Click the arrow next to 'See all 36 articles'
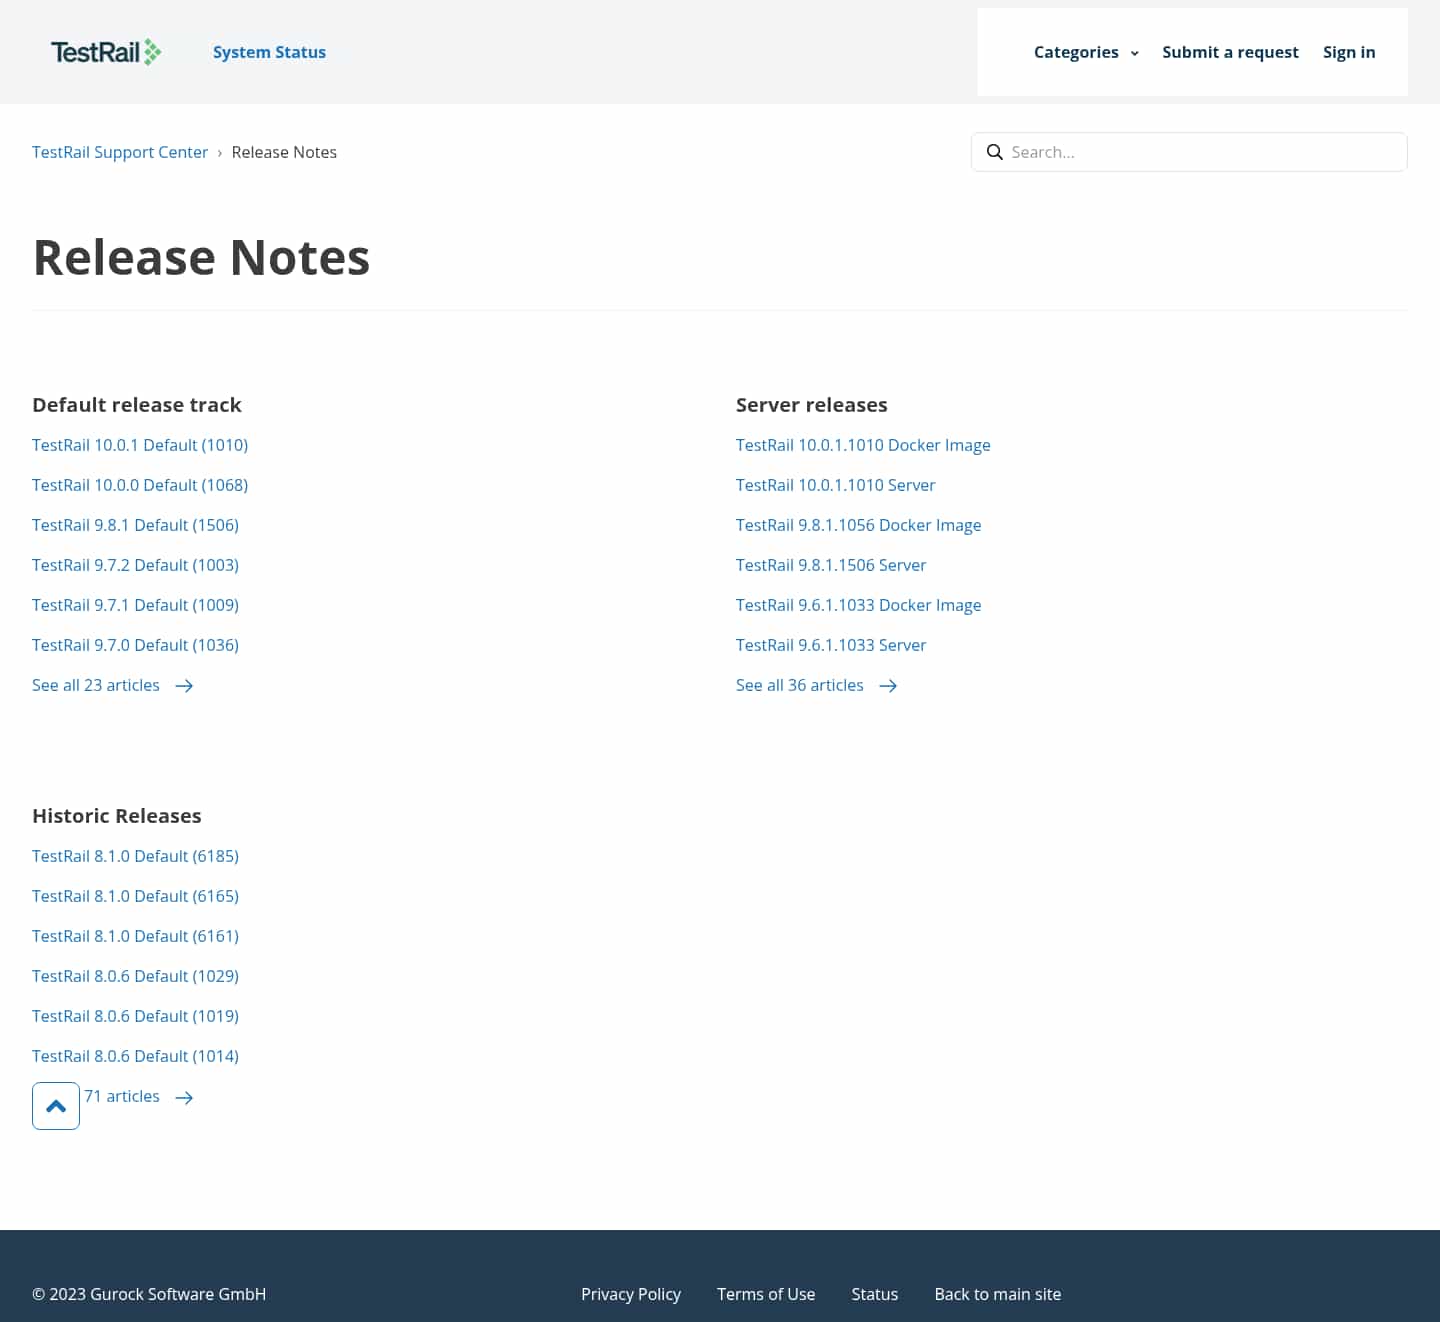This screenshot has width=1440, height=1322. (x=888, y=686)
